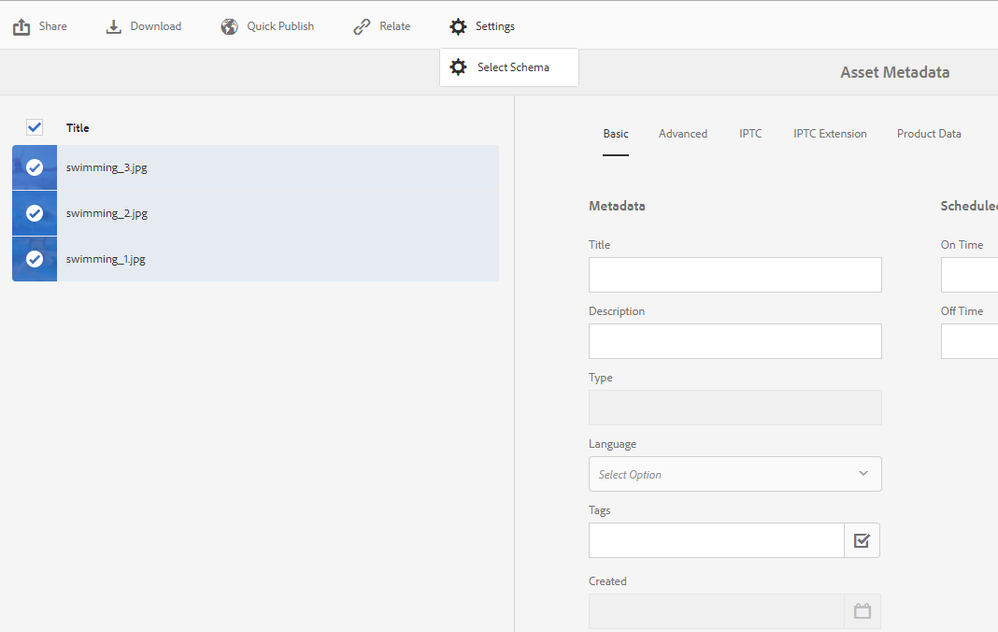This screenshot has height=632, width=998.
Task: Expand the Language Select Option dropdown
Action: pos(720,474)
